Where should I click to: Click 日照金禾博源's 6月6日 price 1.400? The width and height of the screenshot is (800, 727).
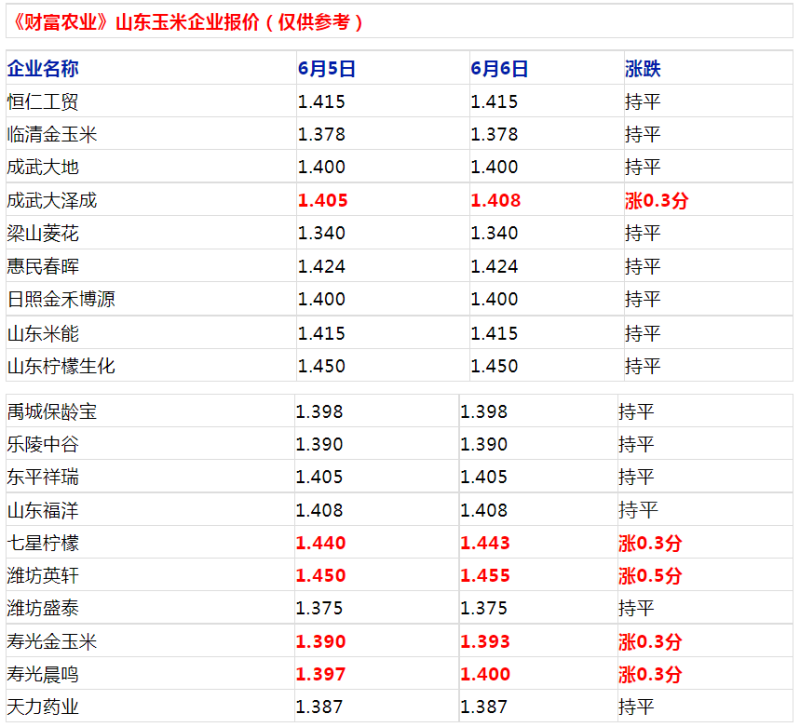coord(494,299)
